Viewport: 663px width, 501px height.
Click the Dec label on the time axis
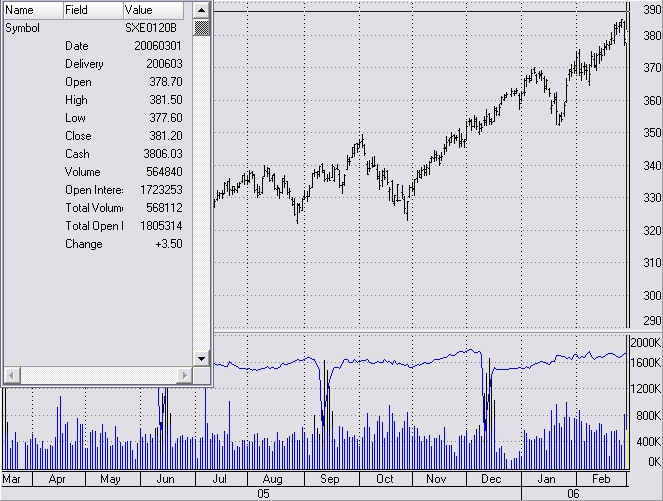492,479
